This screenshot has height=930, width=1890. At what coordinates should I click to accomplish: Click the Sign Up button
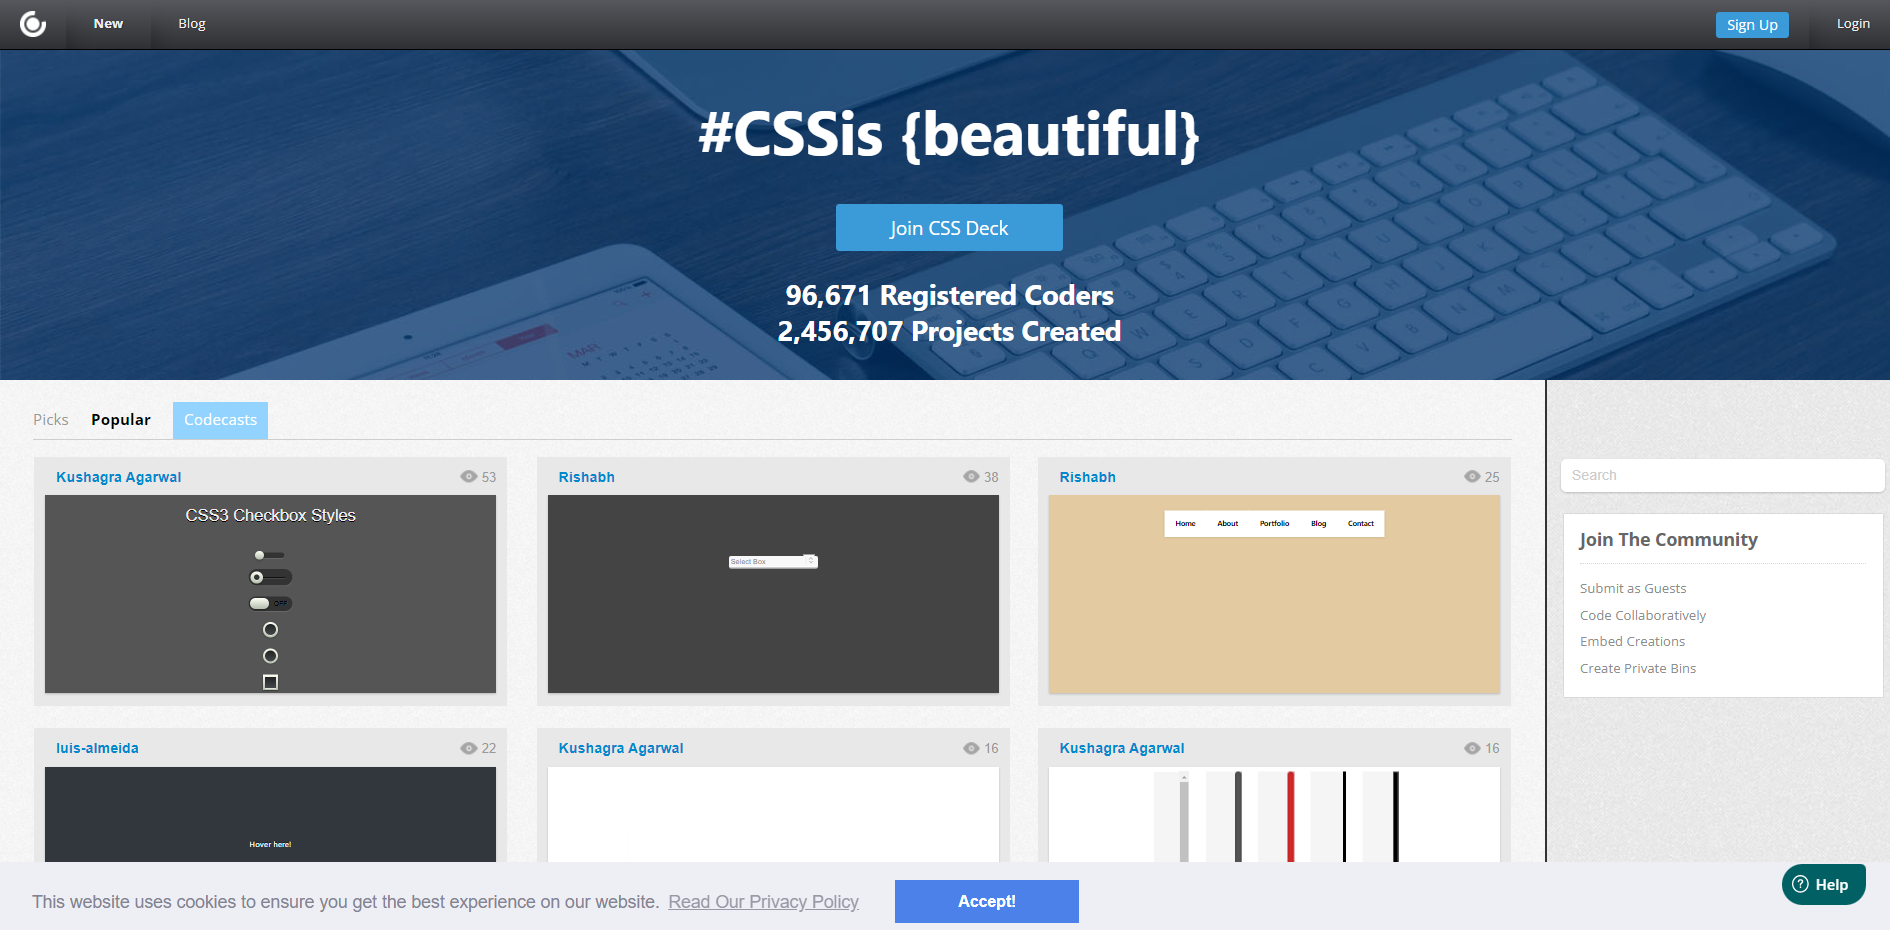point(1752,25)
